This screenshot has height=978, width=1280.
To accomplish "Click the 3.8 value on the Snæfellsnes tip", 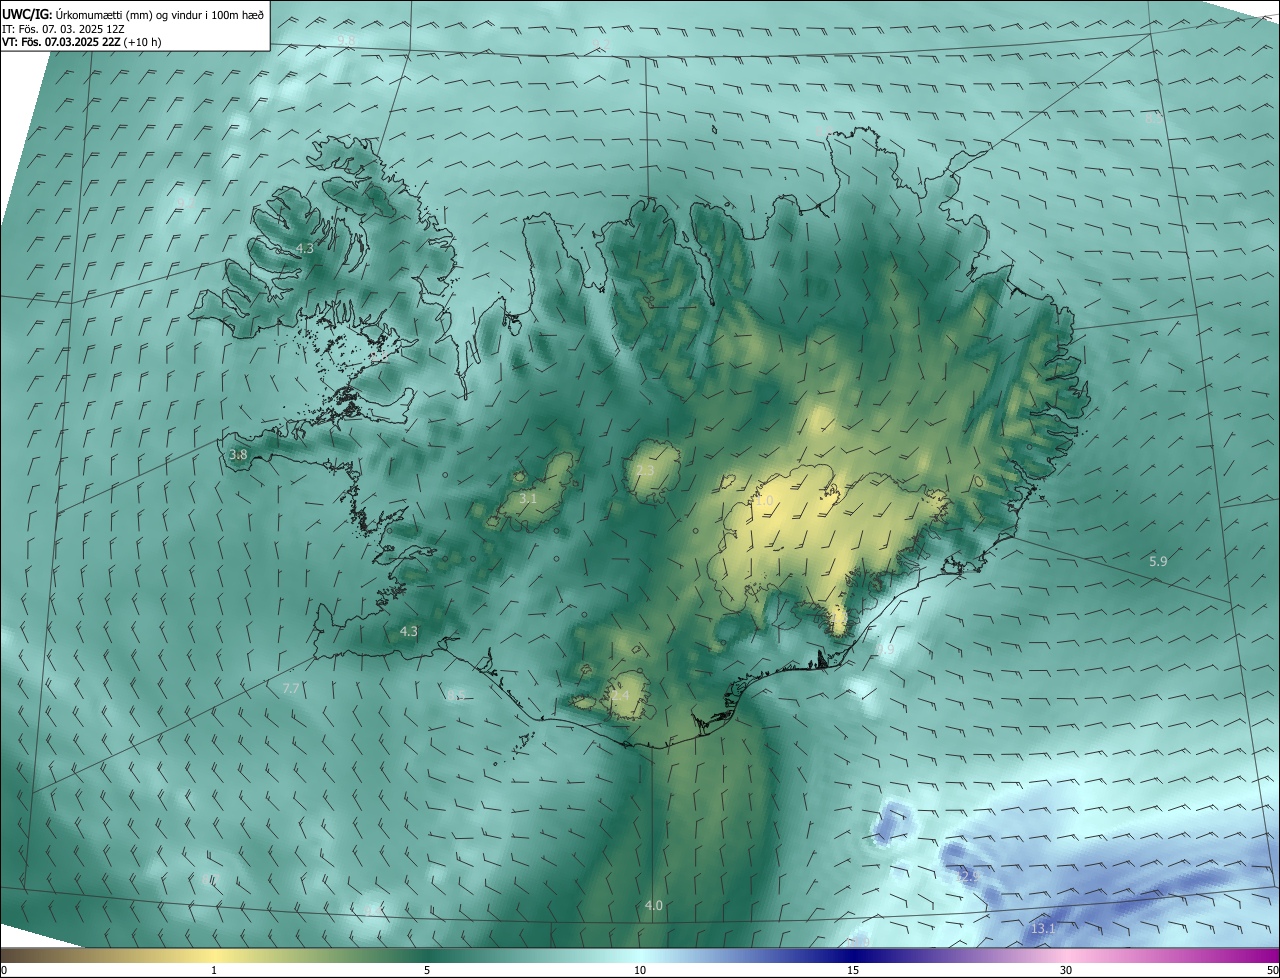I will tap(238, 455).
